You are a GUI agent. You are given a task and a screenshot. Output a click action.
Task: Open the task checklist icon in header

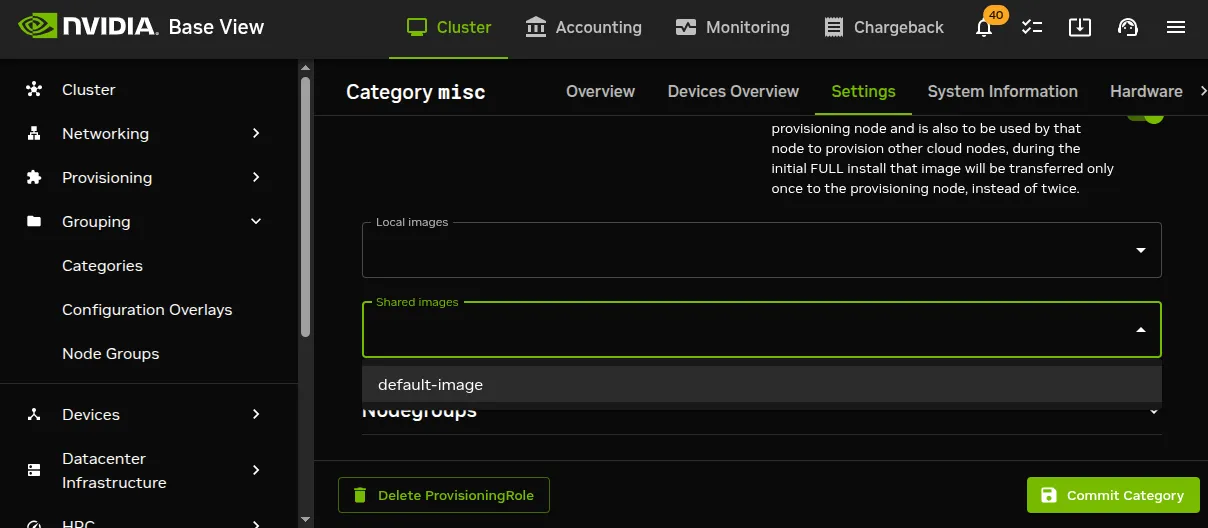(1032, 28)
